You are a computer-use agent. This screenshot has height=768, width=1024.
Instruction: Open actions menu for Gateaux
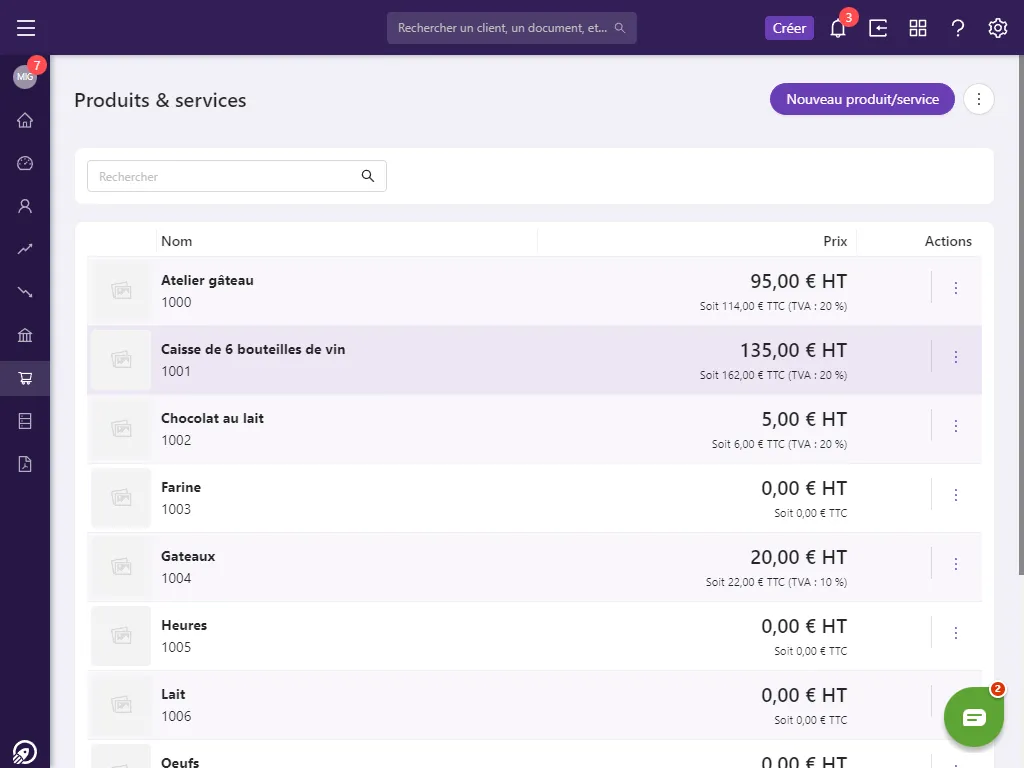coord(955,564)
